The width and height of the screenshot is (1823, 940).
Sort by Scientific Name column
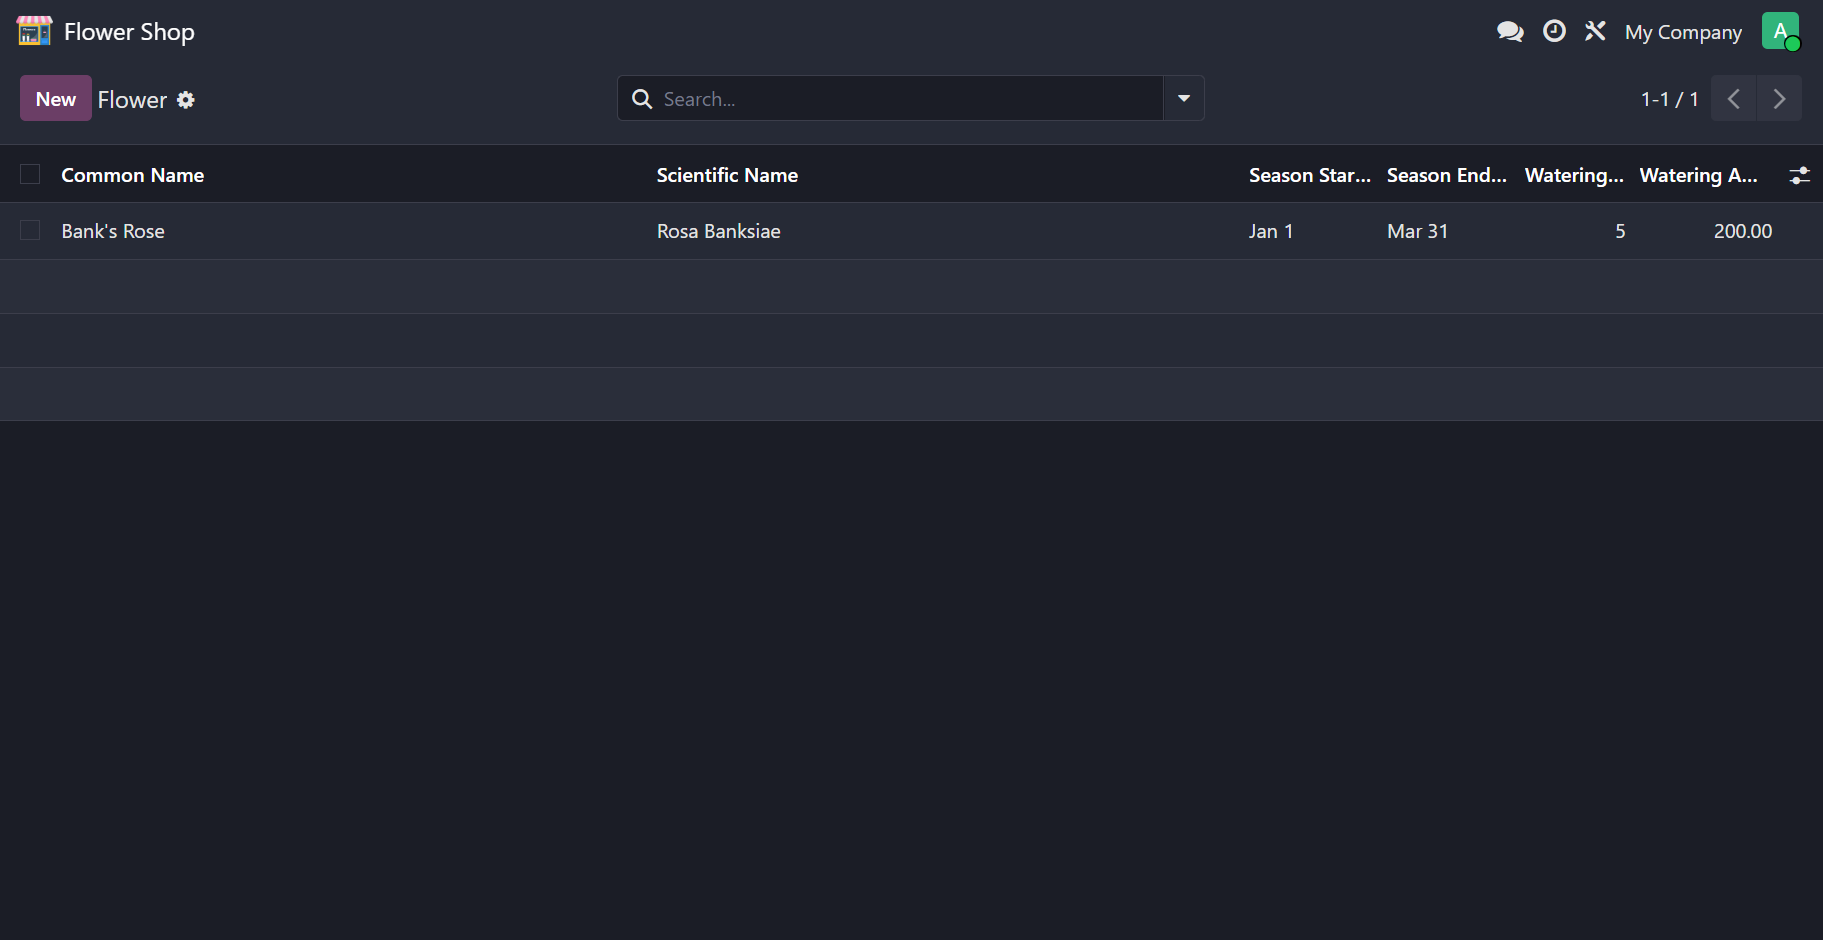tap(727, 175)
